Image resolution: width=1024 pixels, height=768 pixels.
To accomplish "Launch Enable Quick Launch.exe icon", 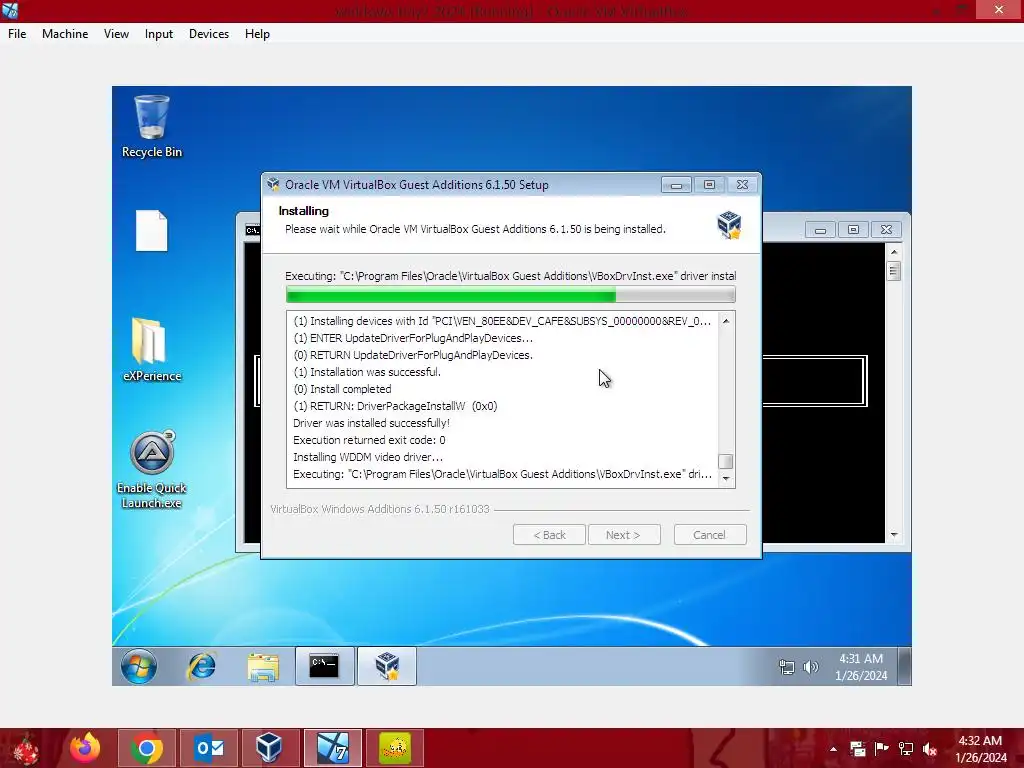I will pyautogui.click(x=152, y=469).
